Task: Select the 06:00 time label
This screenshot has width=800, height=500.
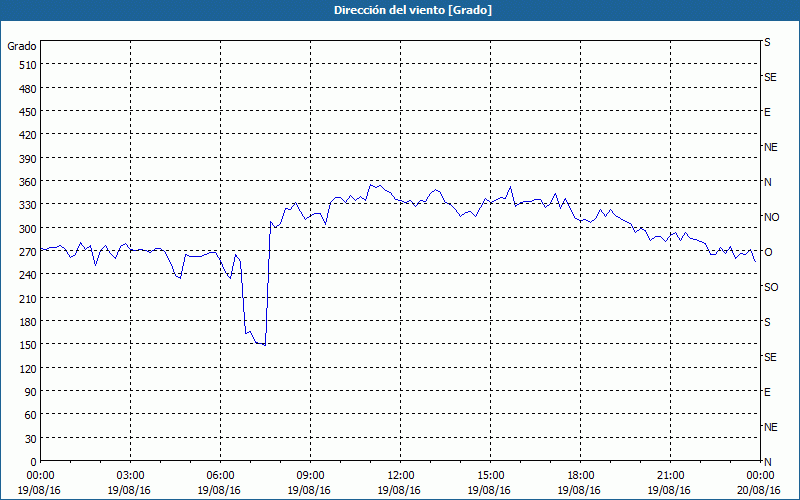Action: click(x=220, y=476)
